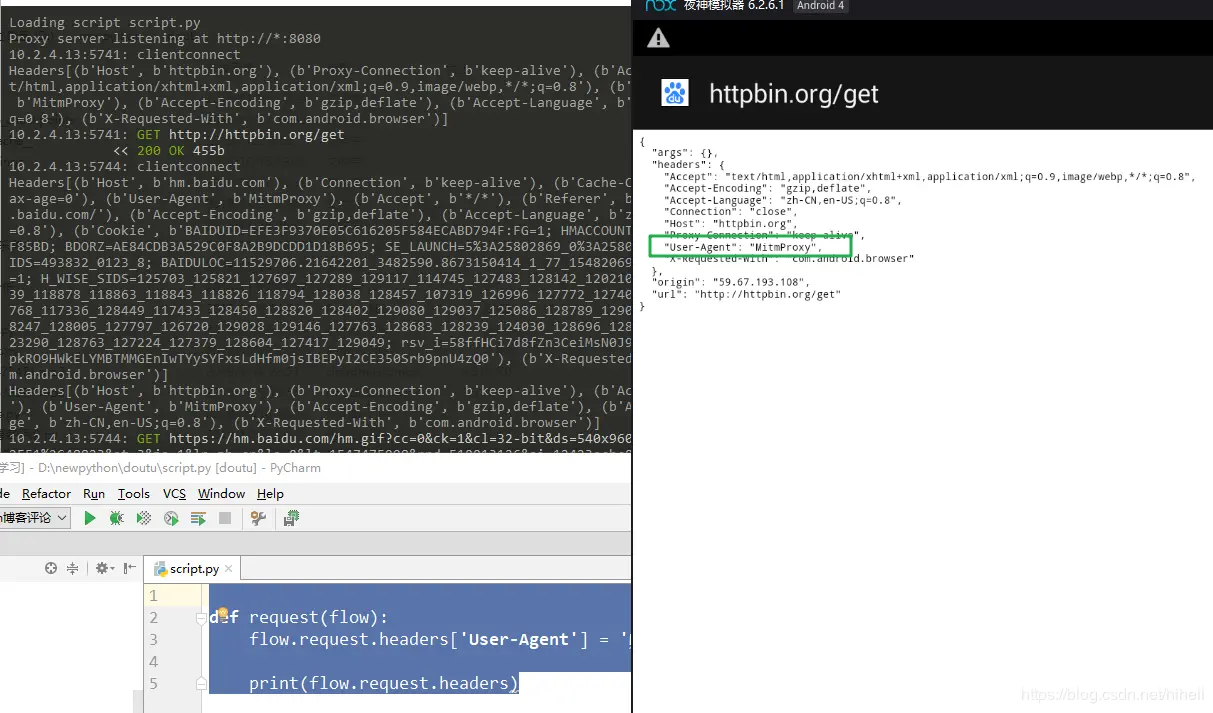The height and width of the screenshot is (713, 1213).
Task: Click the Baidu paw icon in browser
Action: pos(675,93)
